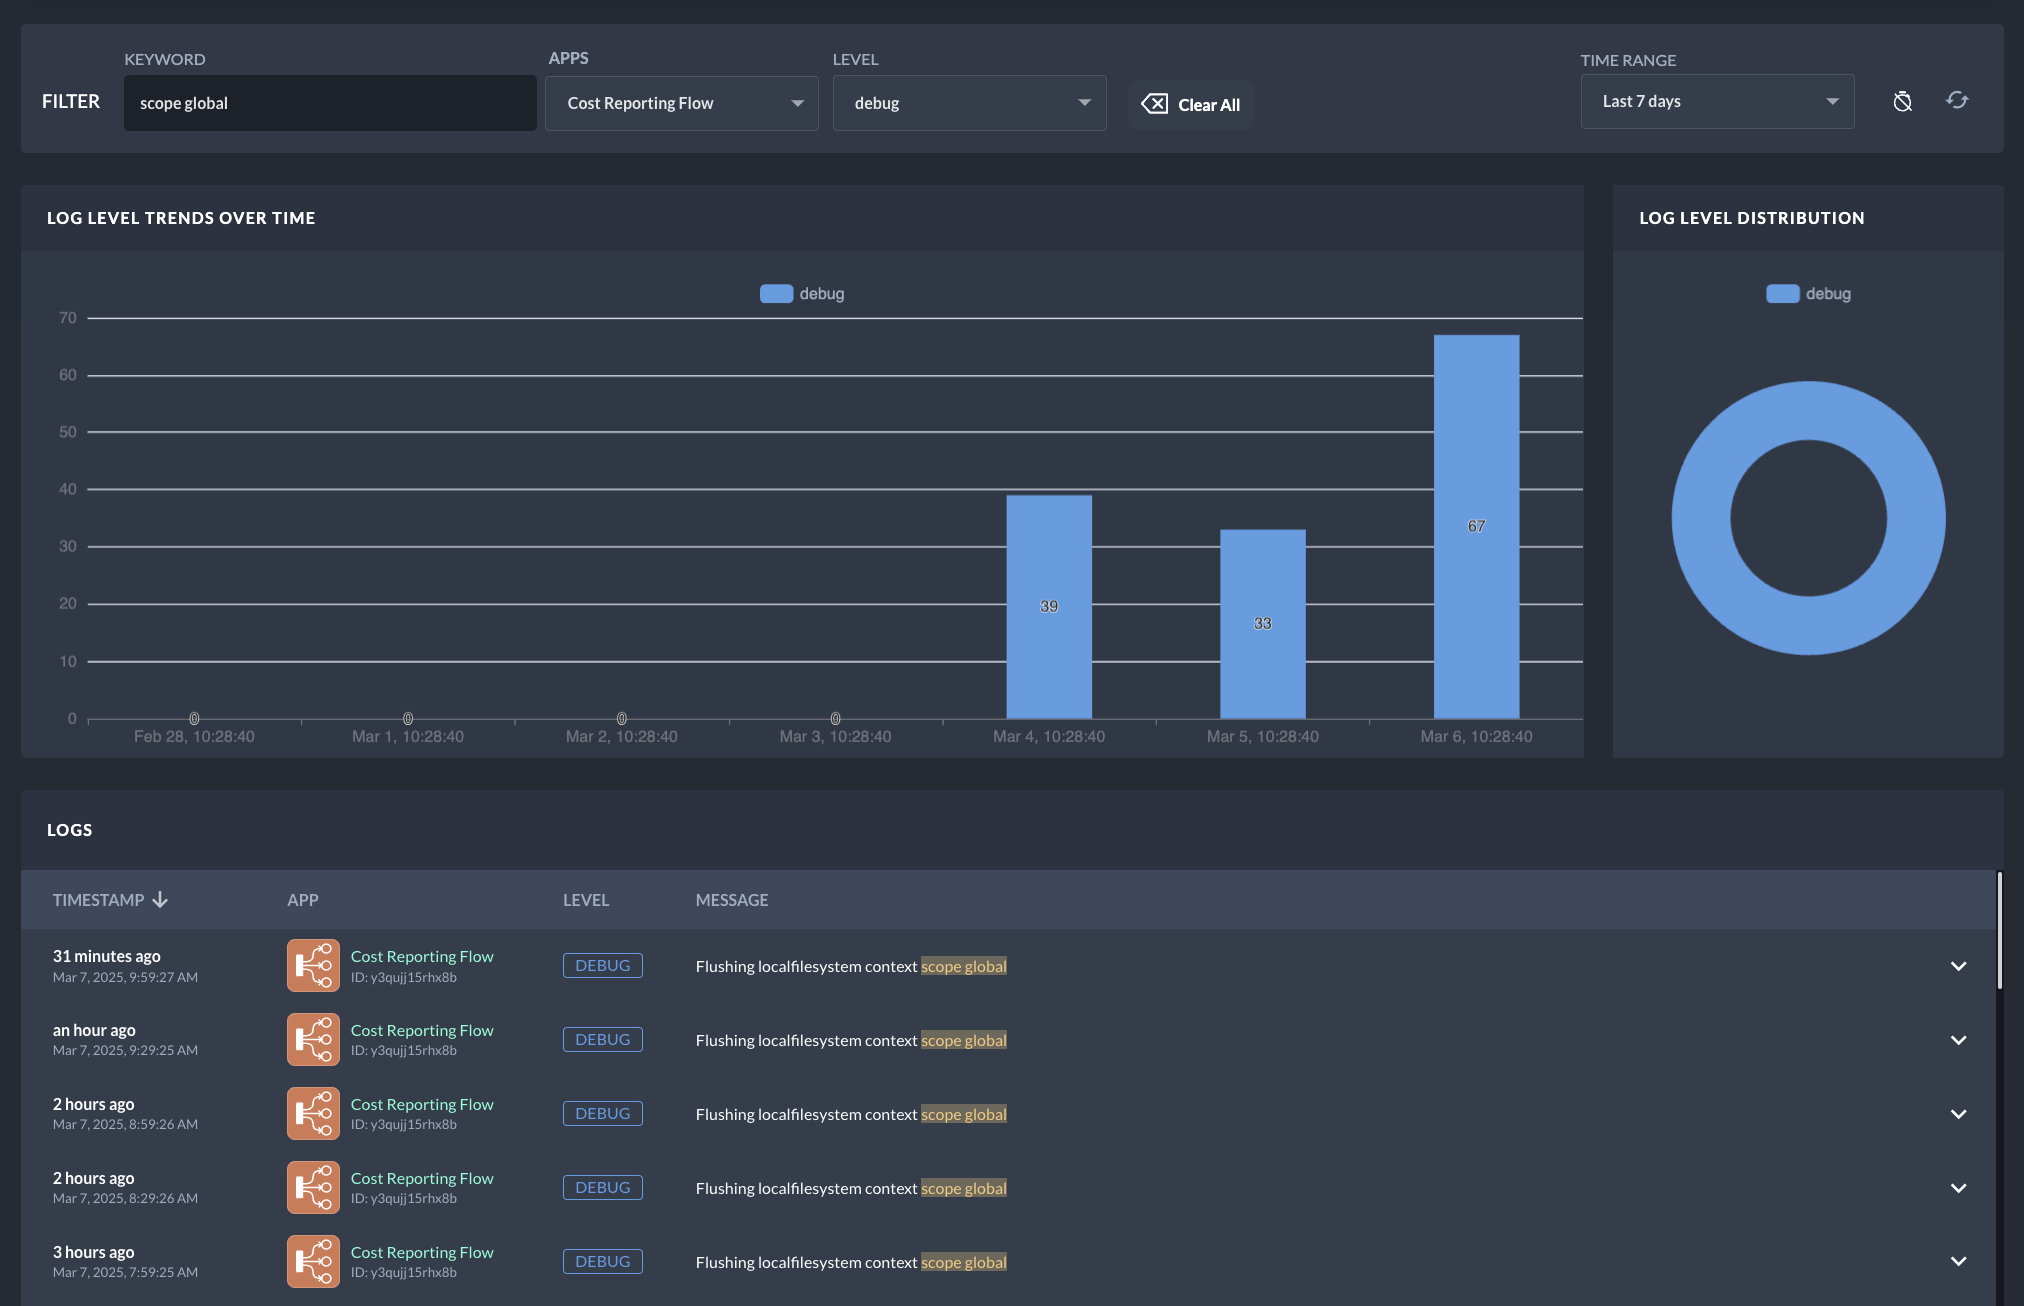Image resolution: width=2024 pixels, height=1306 pixels.
Task: Toggle debug legend in the distribution chart
Action: pos(1808,294)
